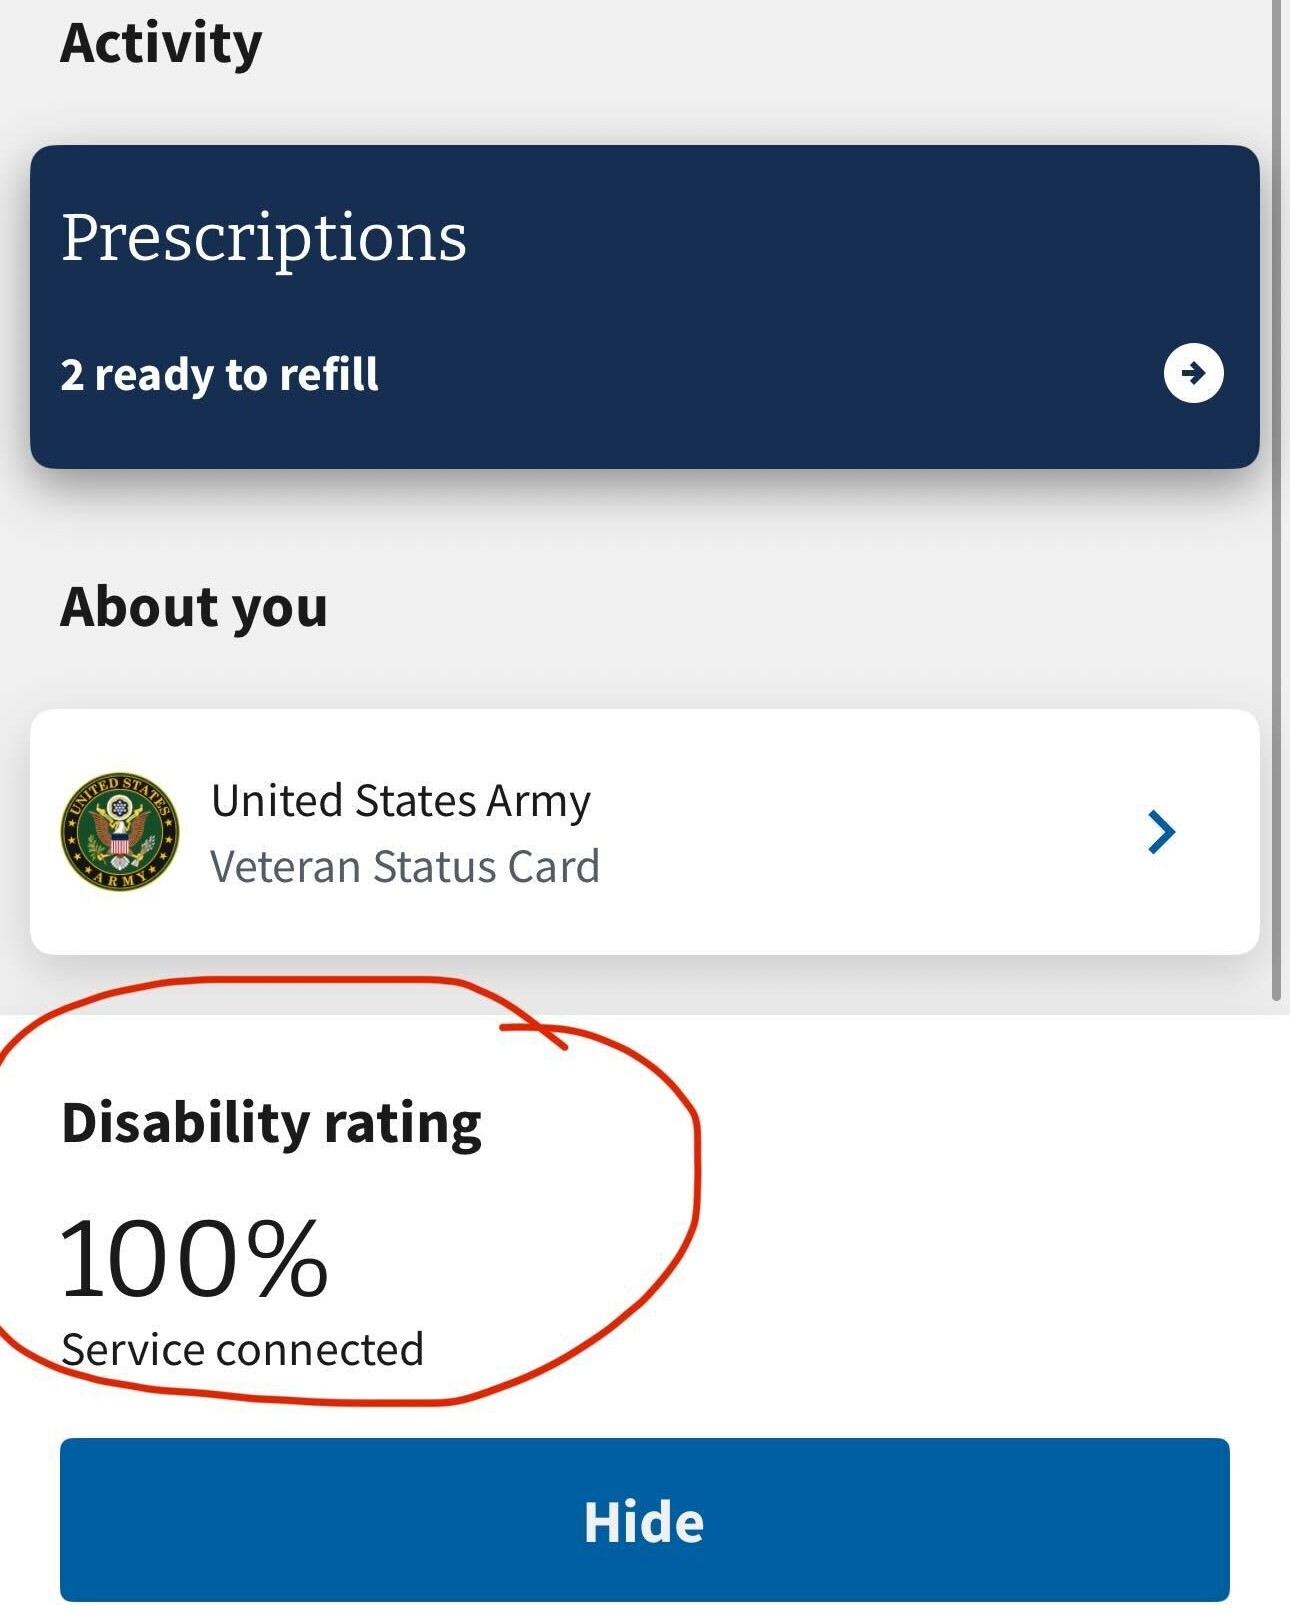Click the Activity section heading

(161, 44)
